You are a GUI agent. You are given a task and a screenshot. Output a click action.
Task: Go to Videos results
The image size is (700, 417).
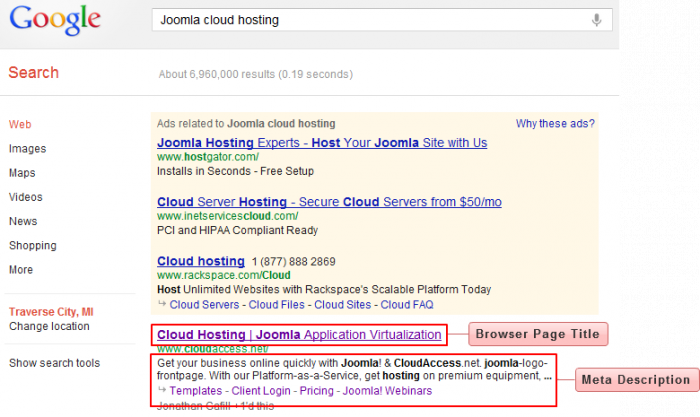[26, 197]
